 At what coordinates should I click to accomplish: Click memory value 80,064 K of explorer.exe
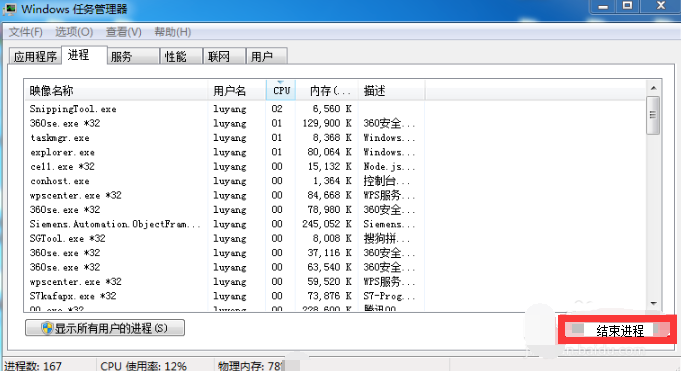click(329, 152)
